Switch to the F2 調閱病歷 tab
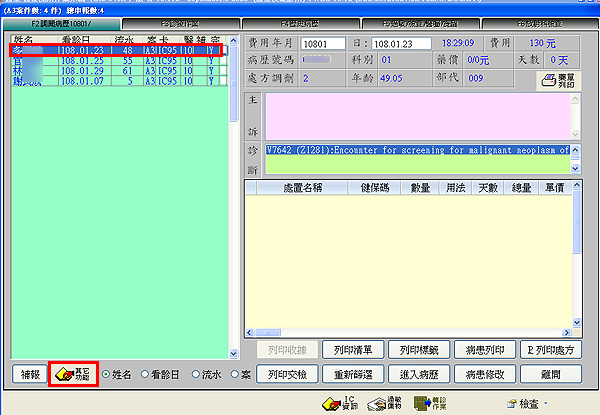Screen dimensions: 600x415 tap(60, 21)
